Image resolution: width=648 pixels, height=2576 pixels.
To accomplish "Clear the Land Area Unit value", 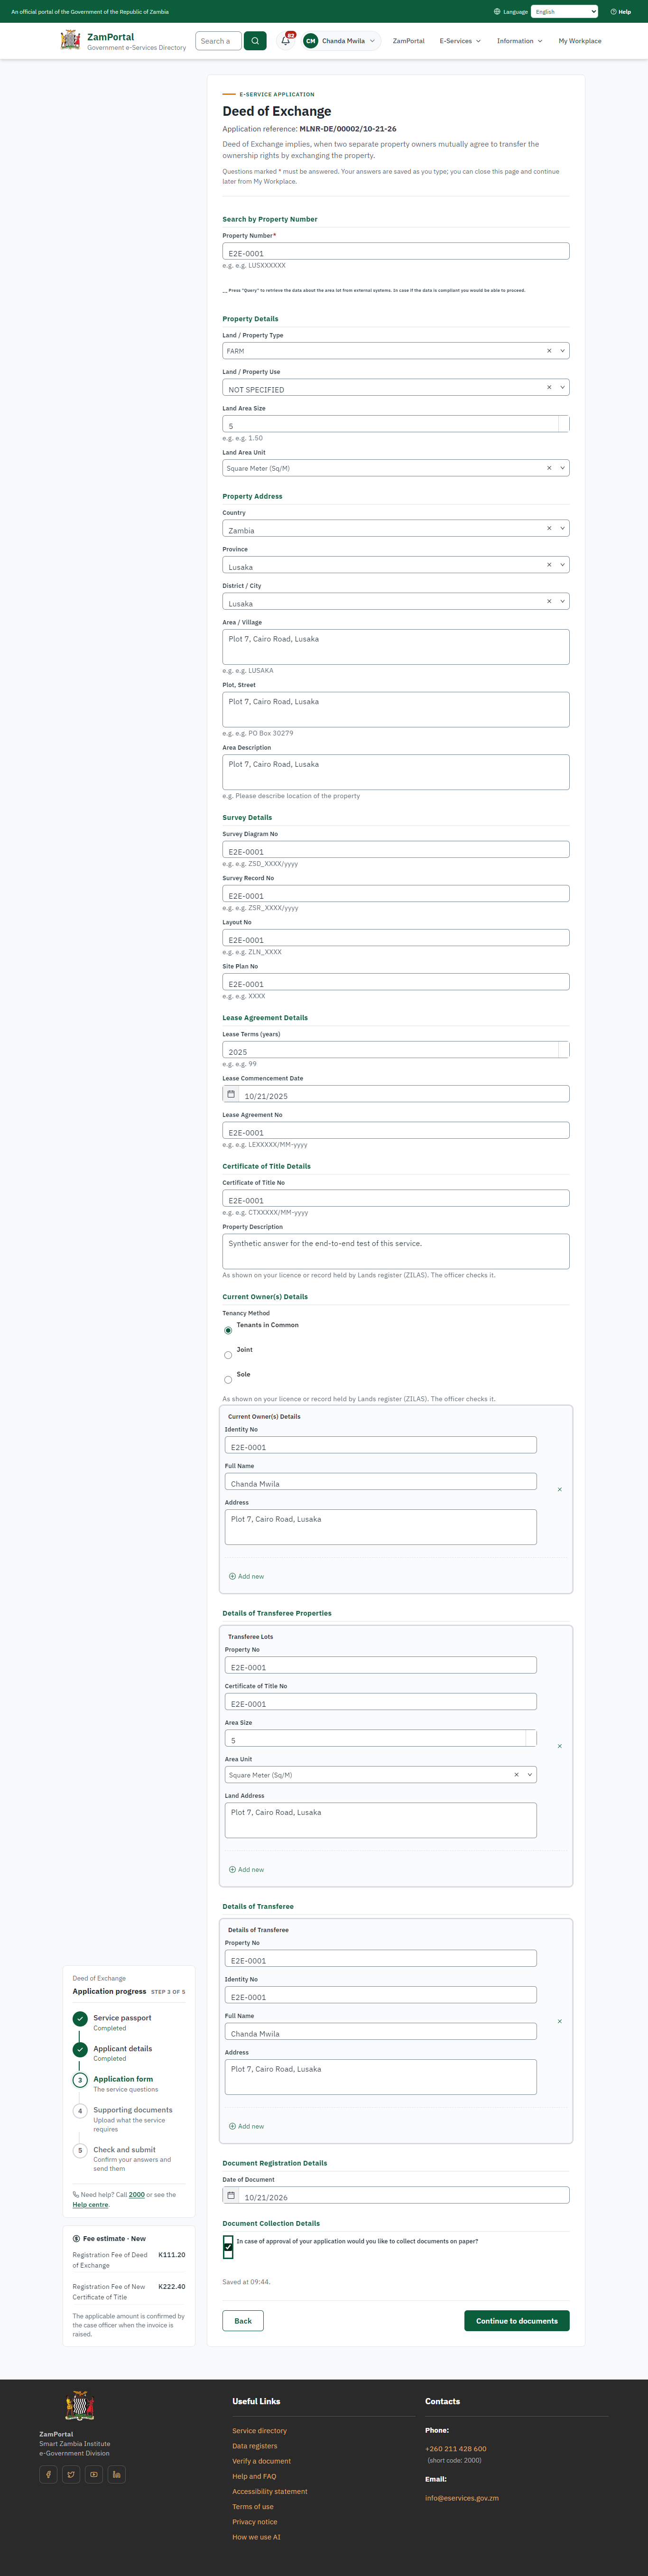I will pos(549,468).
